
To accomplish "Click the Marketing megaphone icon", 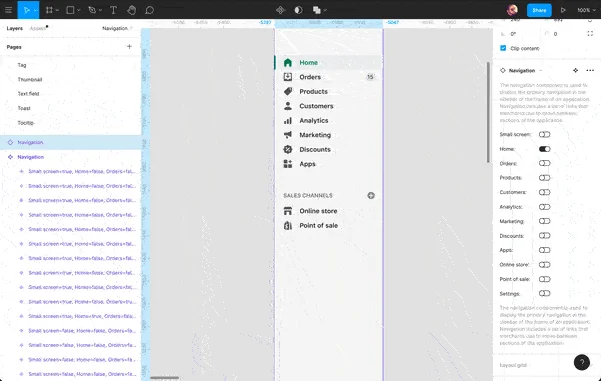I will [x=288, y=135].
